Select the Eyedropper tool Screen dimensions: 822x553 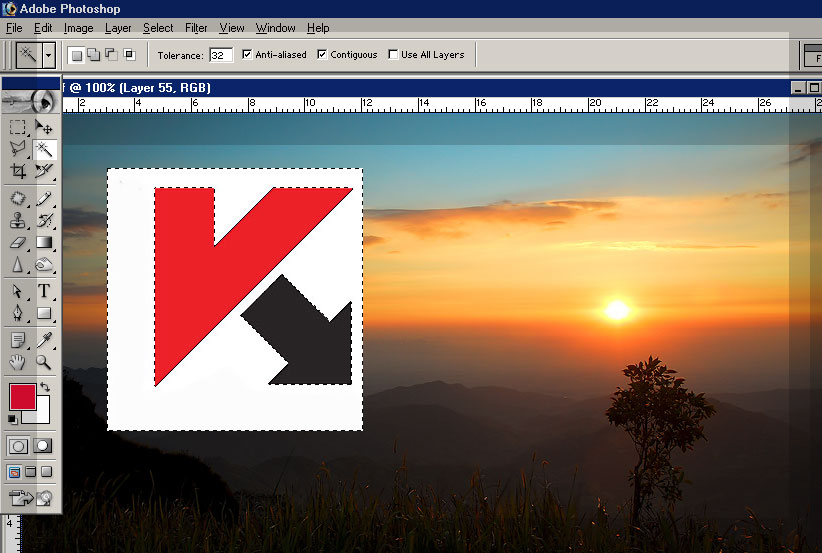44,341
